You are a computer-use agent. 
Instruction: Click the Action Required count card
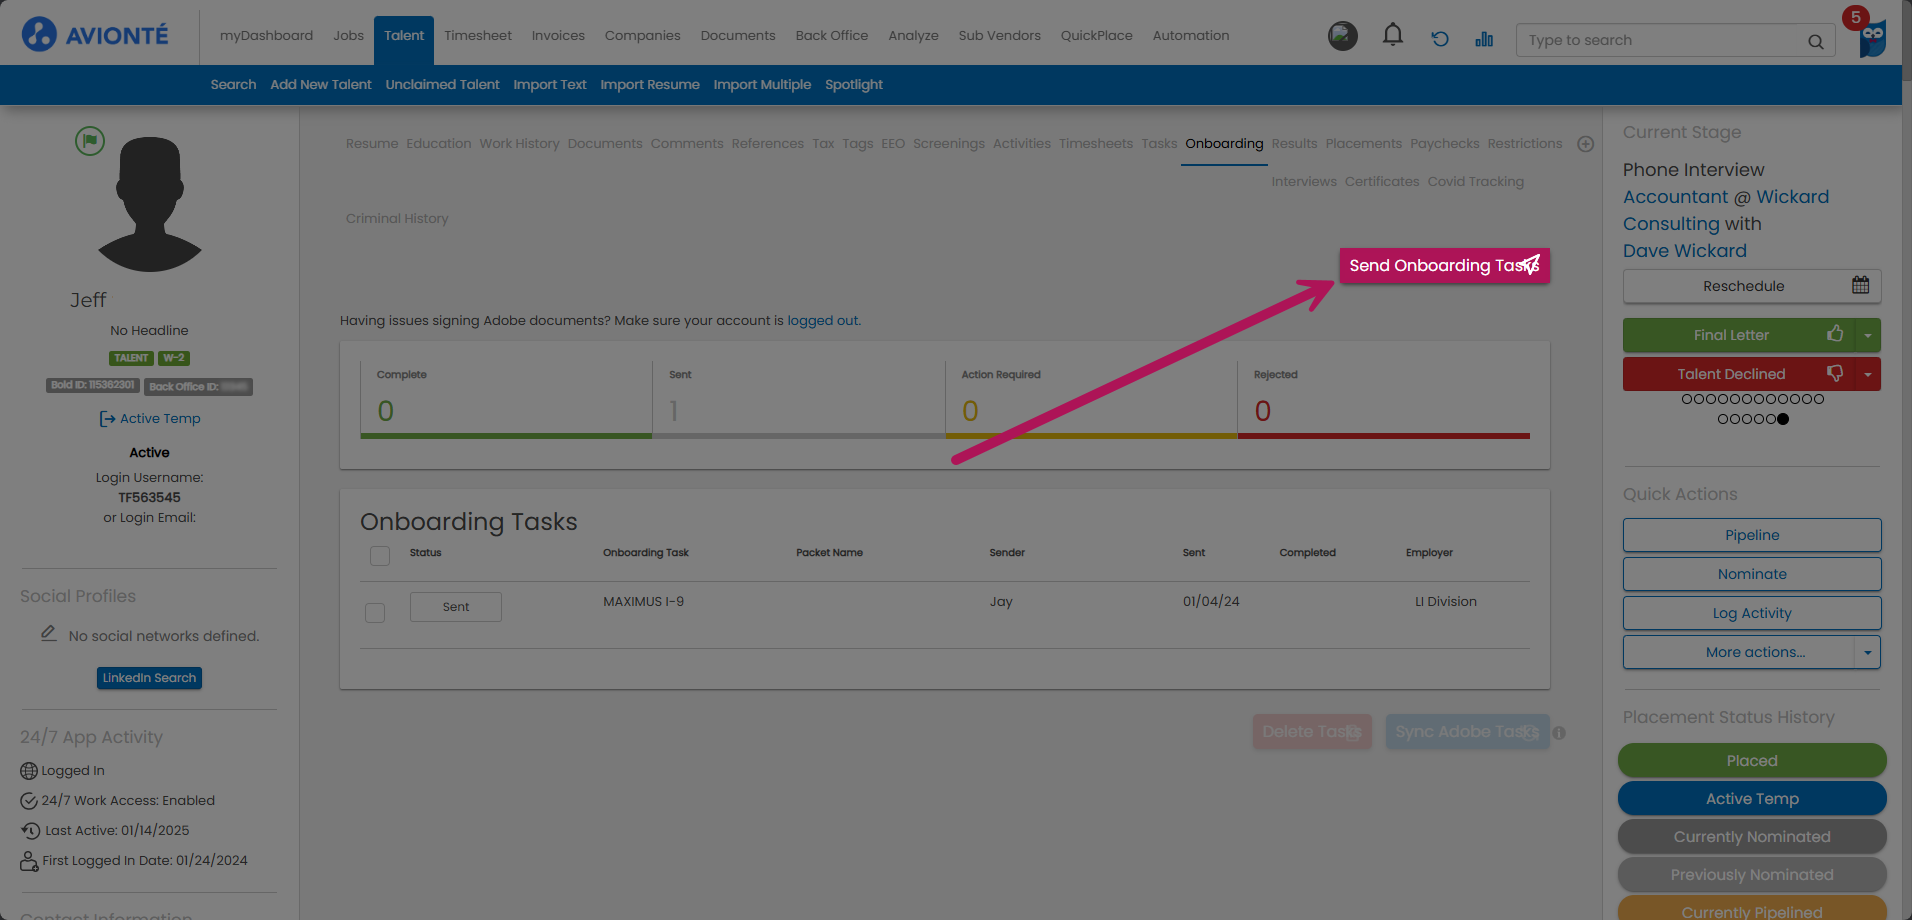tap(1091, 400)
